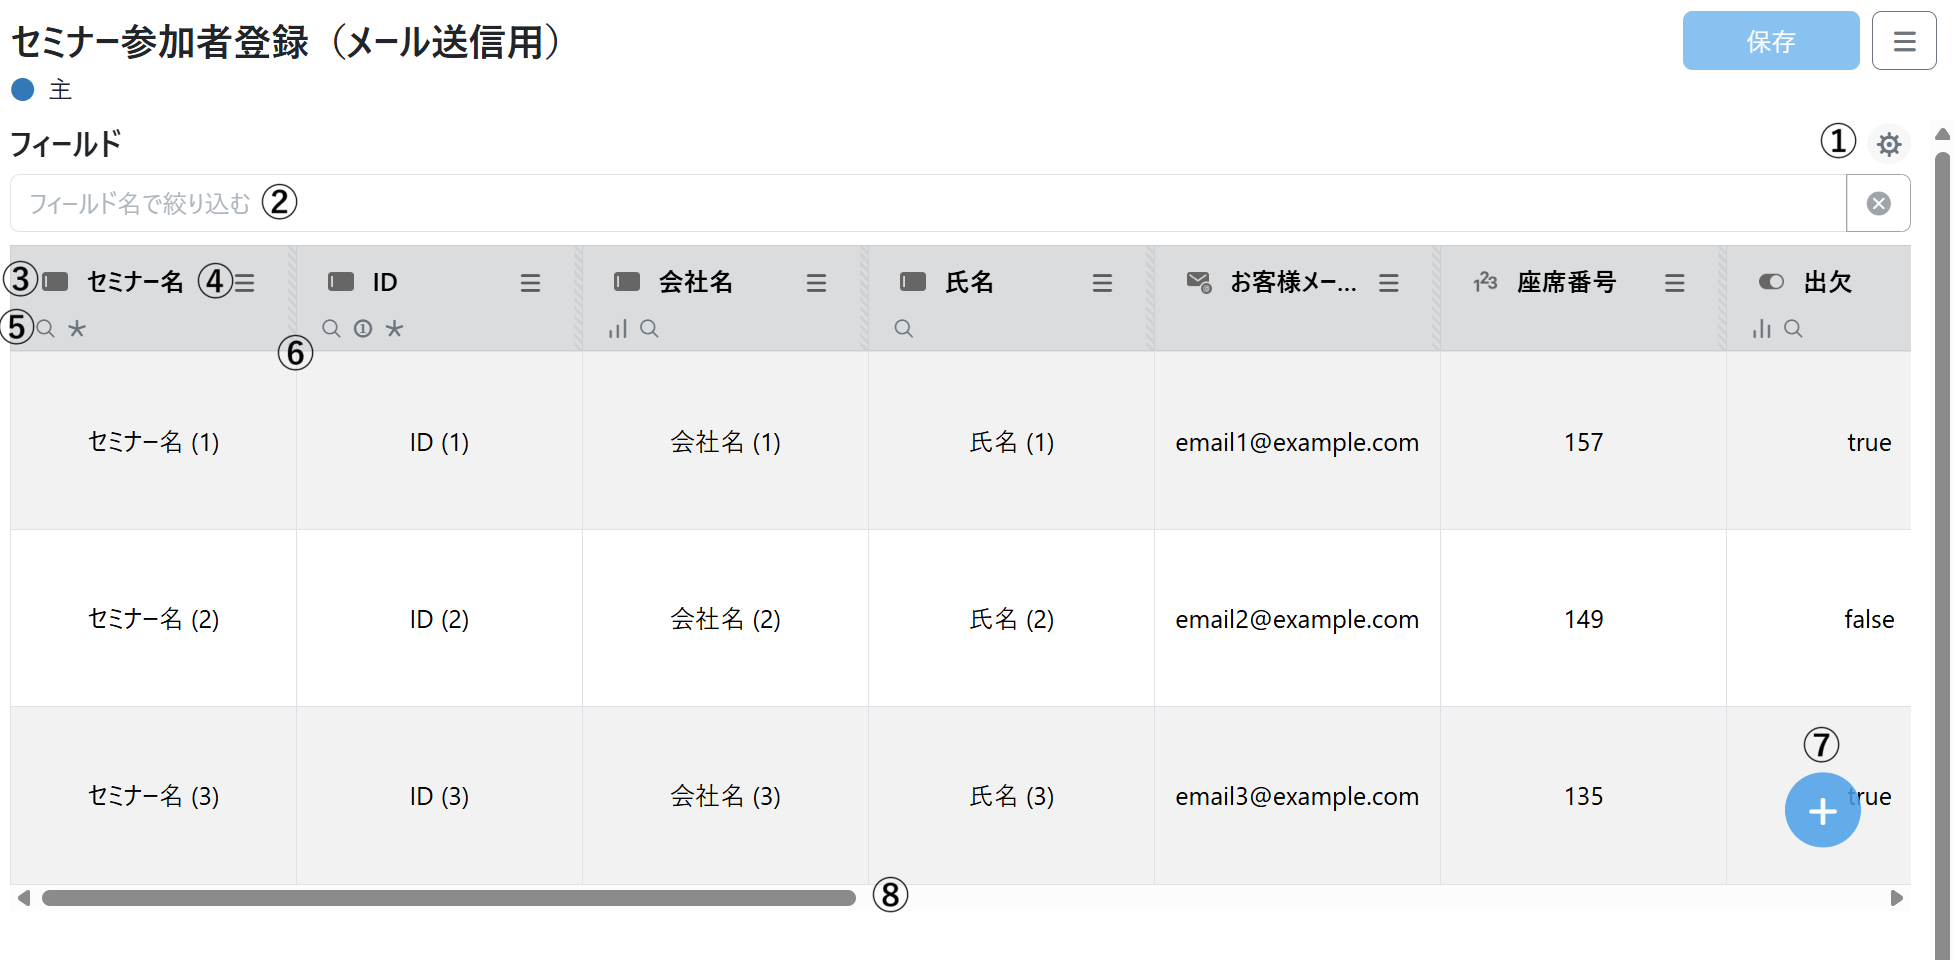Click the star icon under セミナー名 column
1957x960 pixels.
coord(77,329)
